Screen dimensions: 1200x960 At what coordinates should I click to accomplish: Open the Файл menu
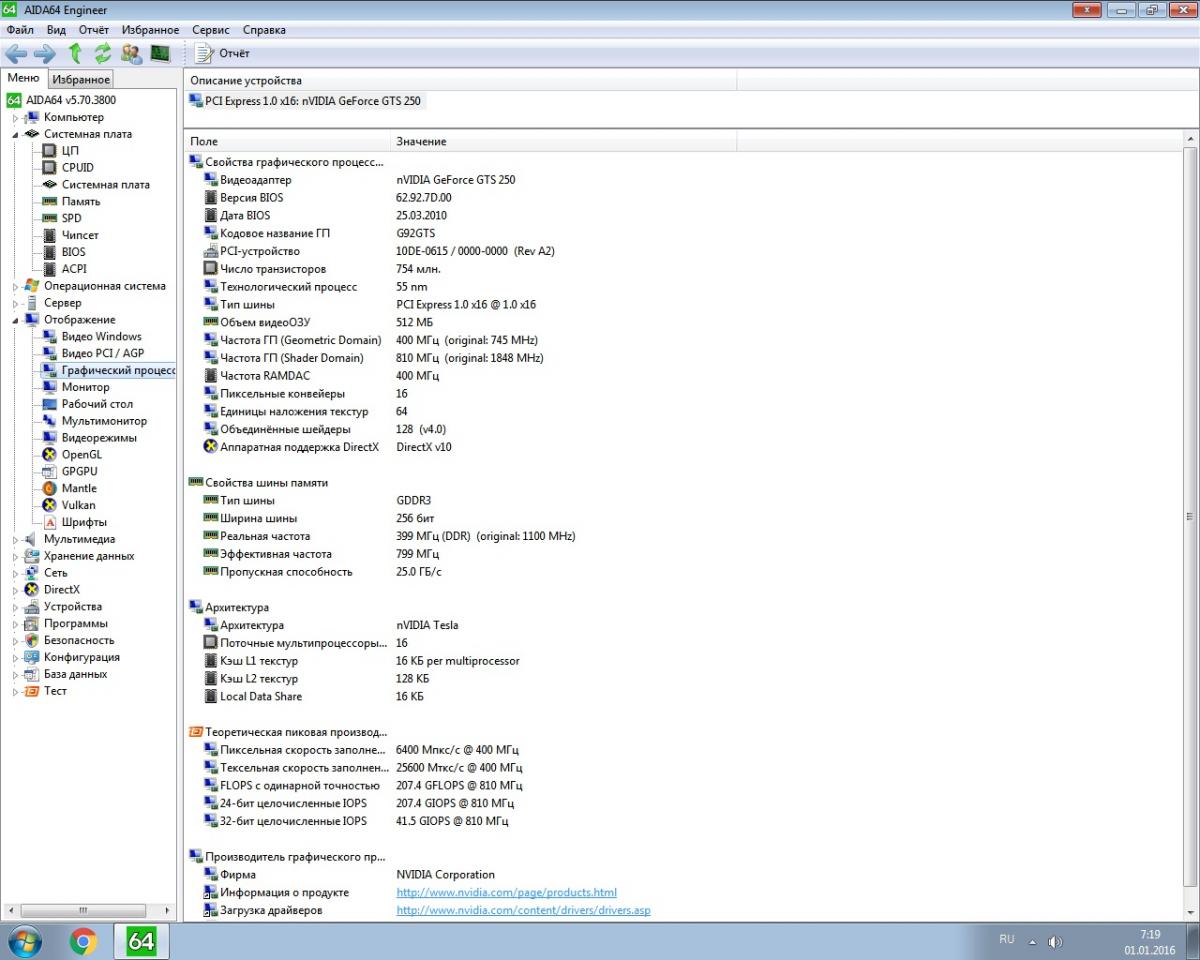pos(20,30)
